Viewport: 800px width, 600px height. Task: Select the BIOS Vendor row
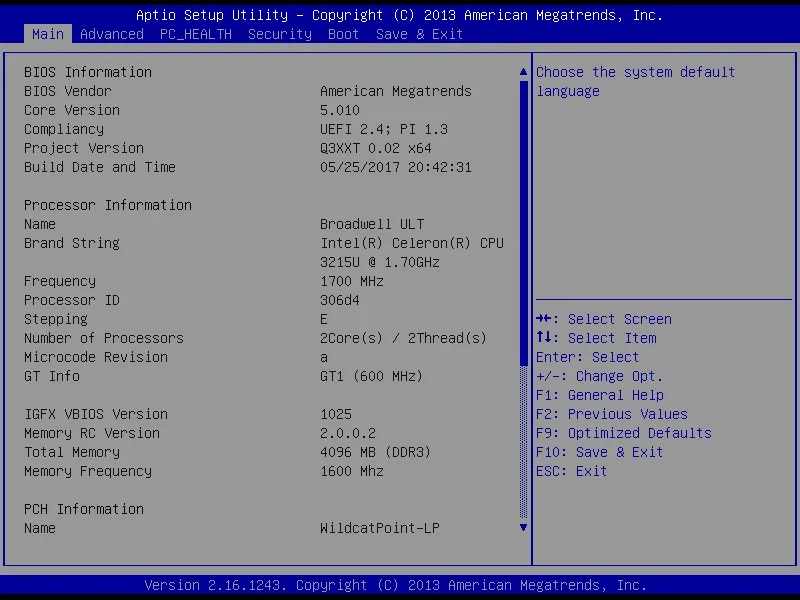tap(67, 91)
